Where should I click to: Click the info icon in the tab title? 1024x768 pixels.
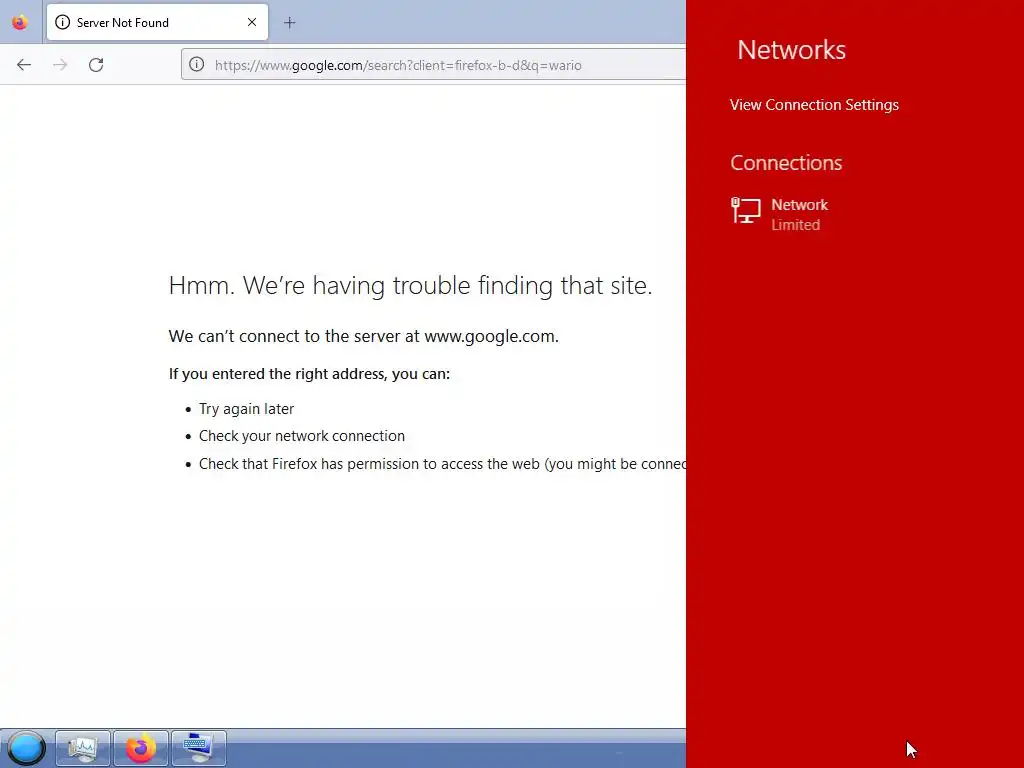tap(63, 22)
